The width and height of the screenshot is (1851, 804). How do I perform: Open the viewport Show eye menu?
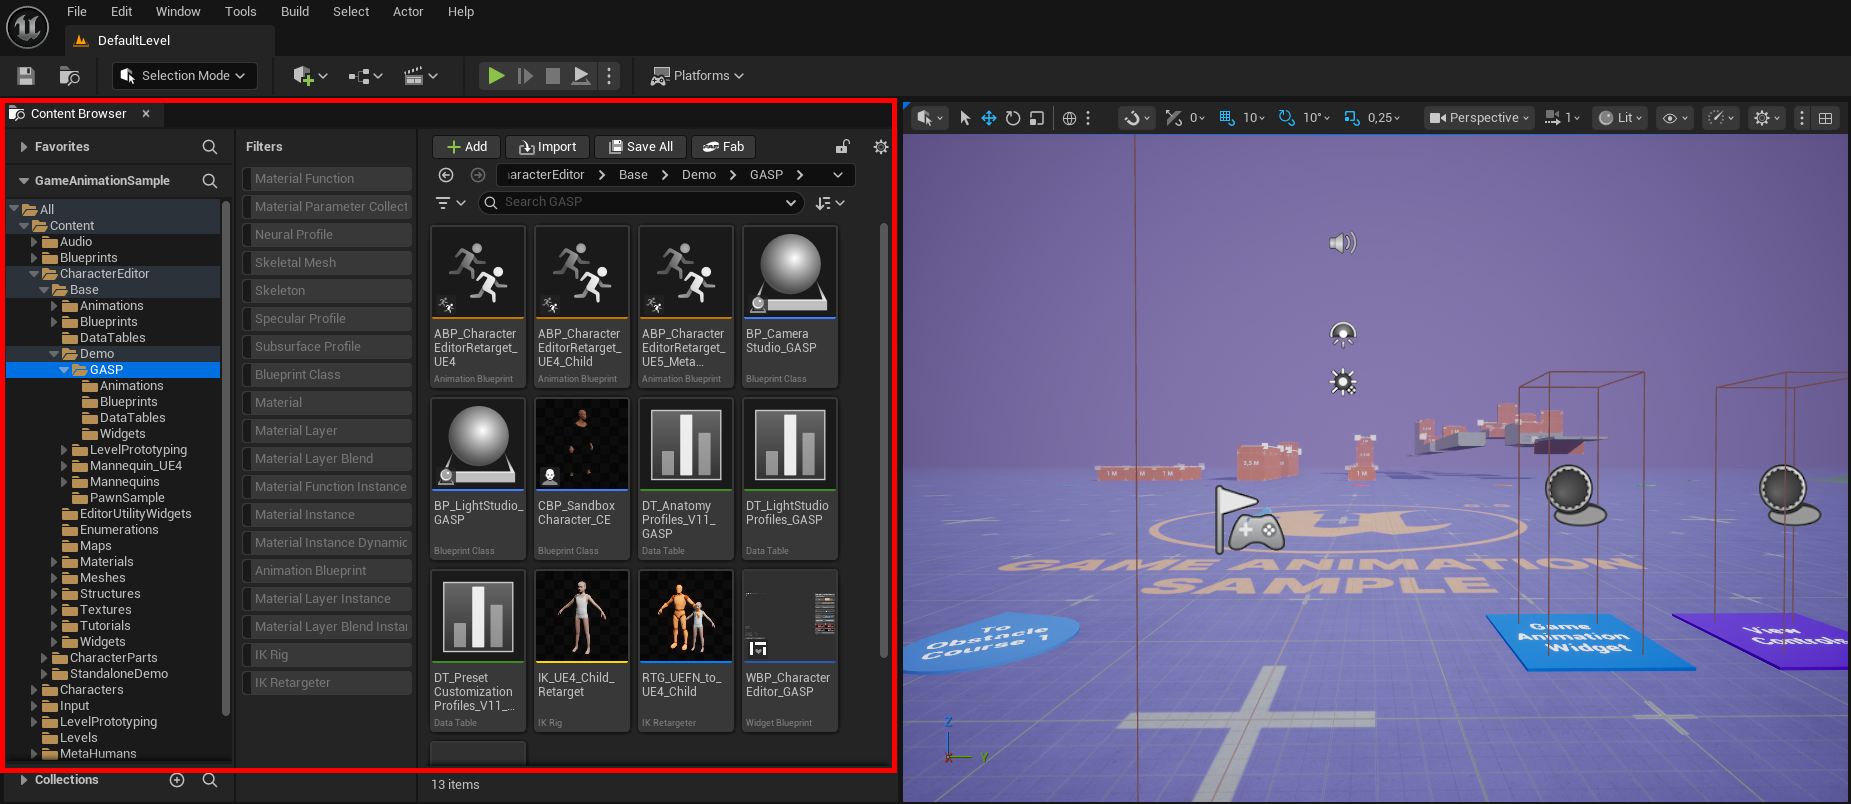point(1675,118)
